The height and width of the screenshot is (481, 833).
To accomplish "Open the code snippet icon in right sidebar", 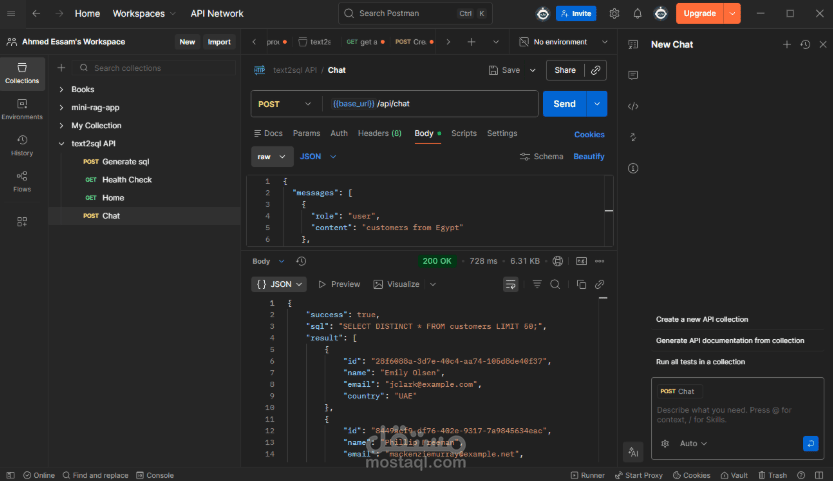I will tap(633, 106).
